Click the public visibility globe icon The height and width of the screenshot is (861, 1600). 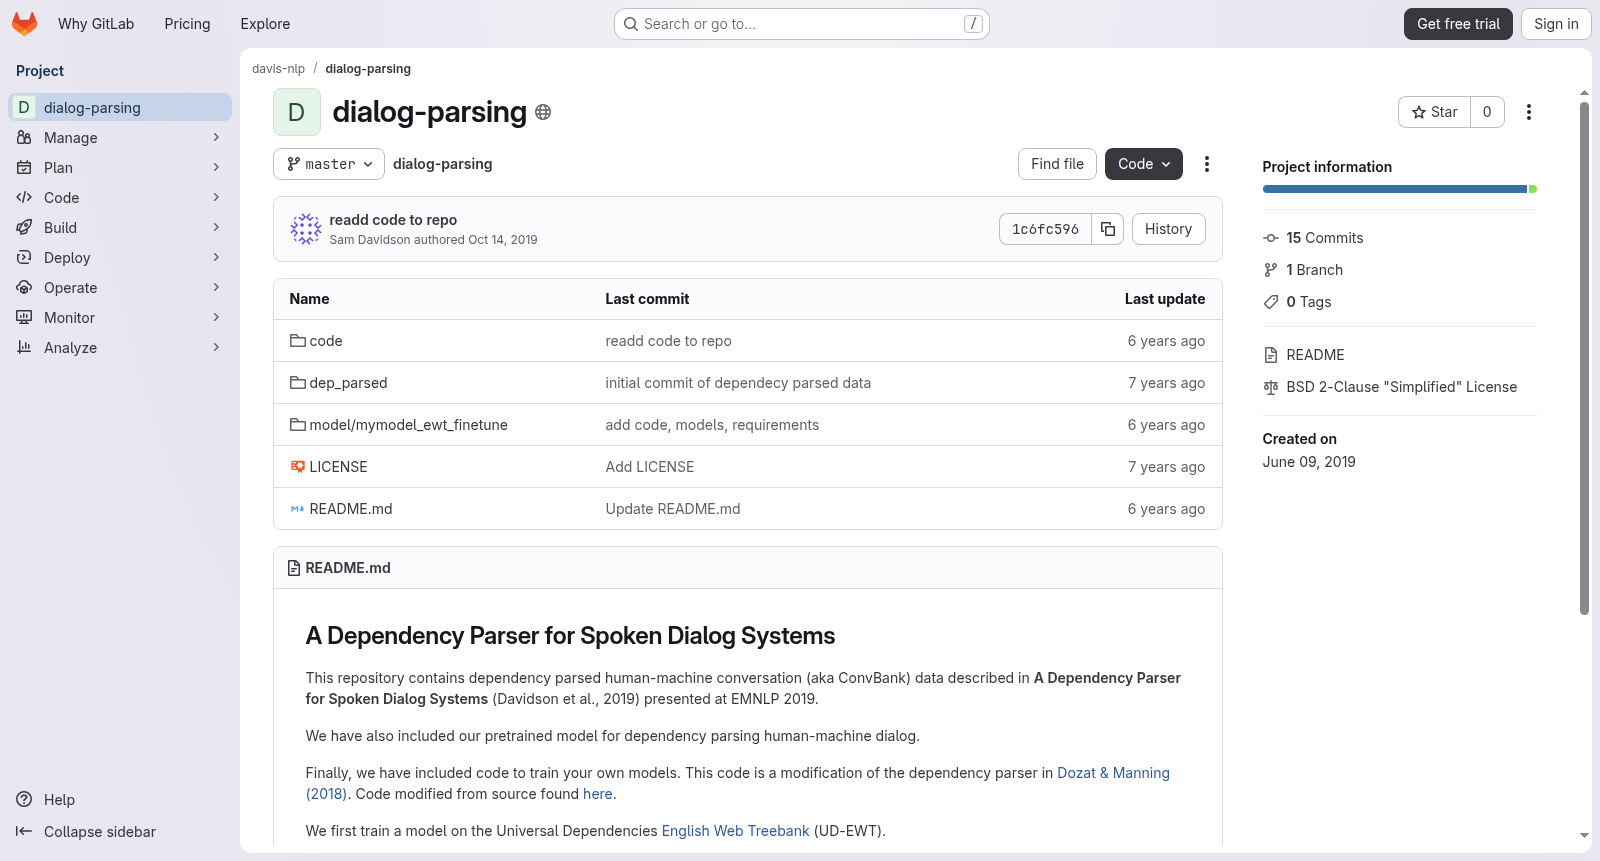[x=543, y=112]
